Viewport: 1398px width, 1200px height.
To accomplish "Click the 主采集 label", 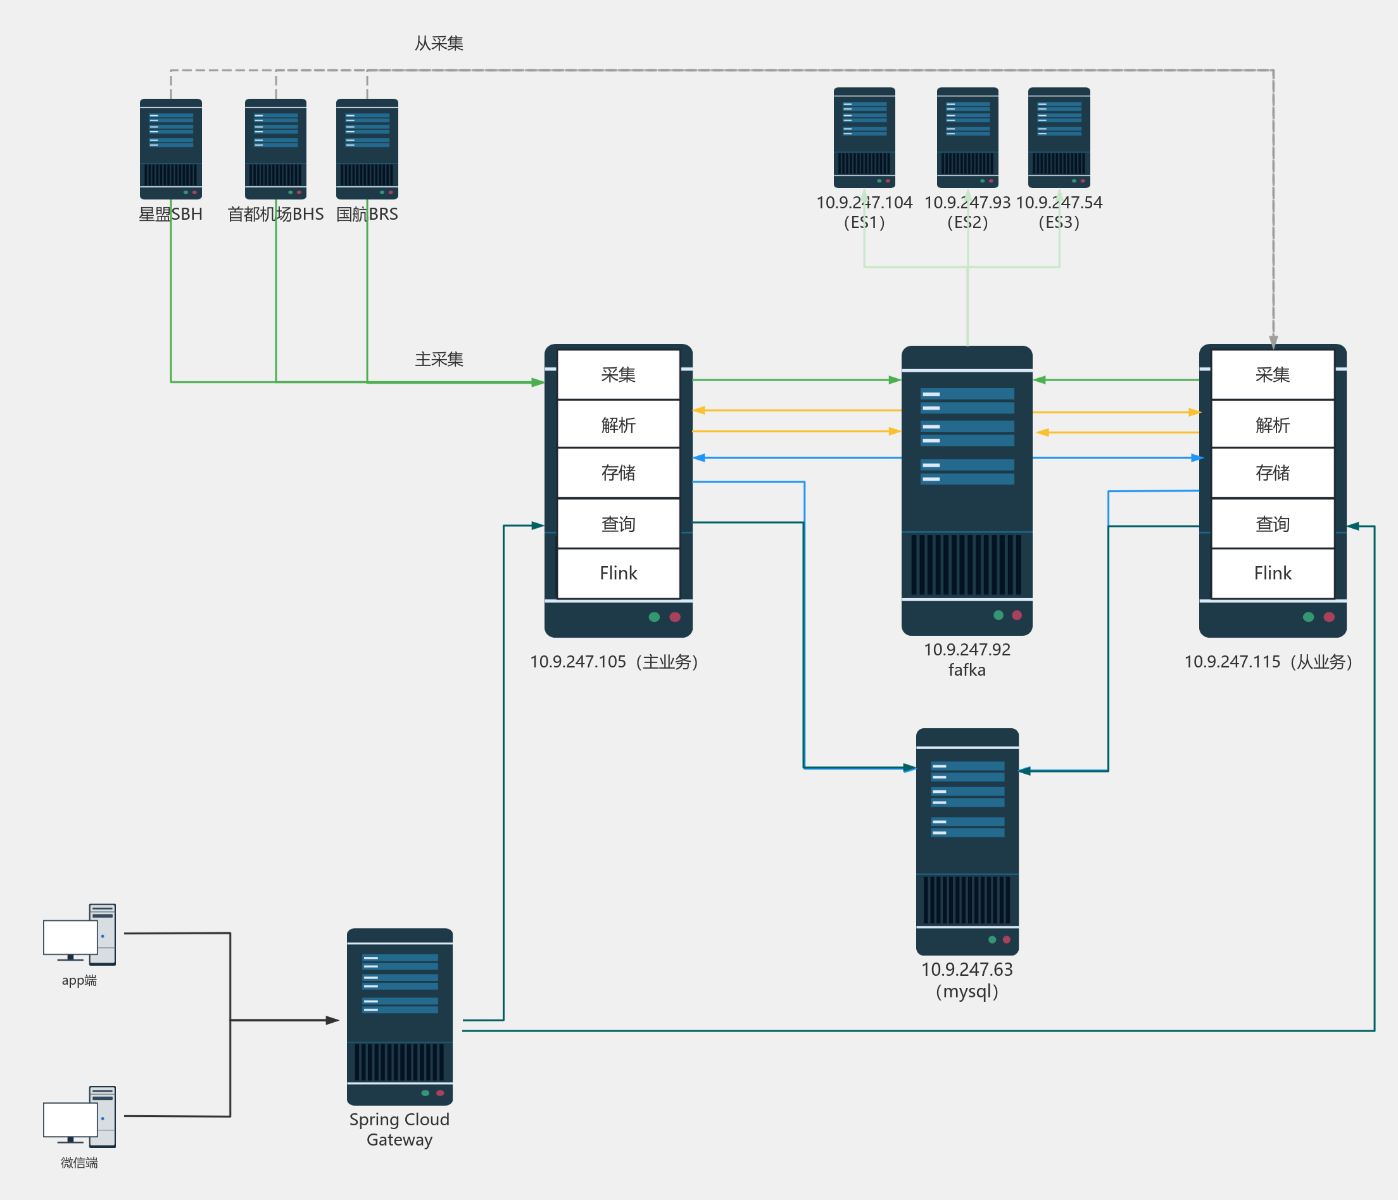I will [x=440, y=358].
